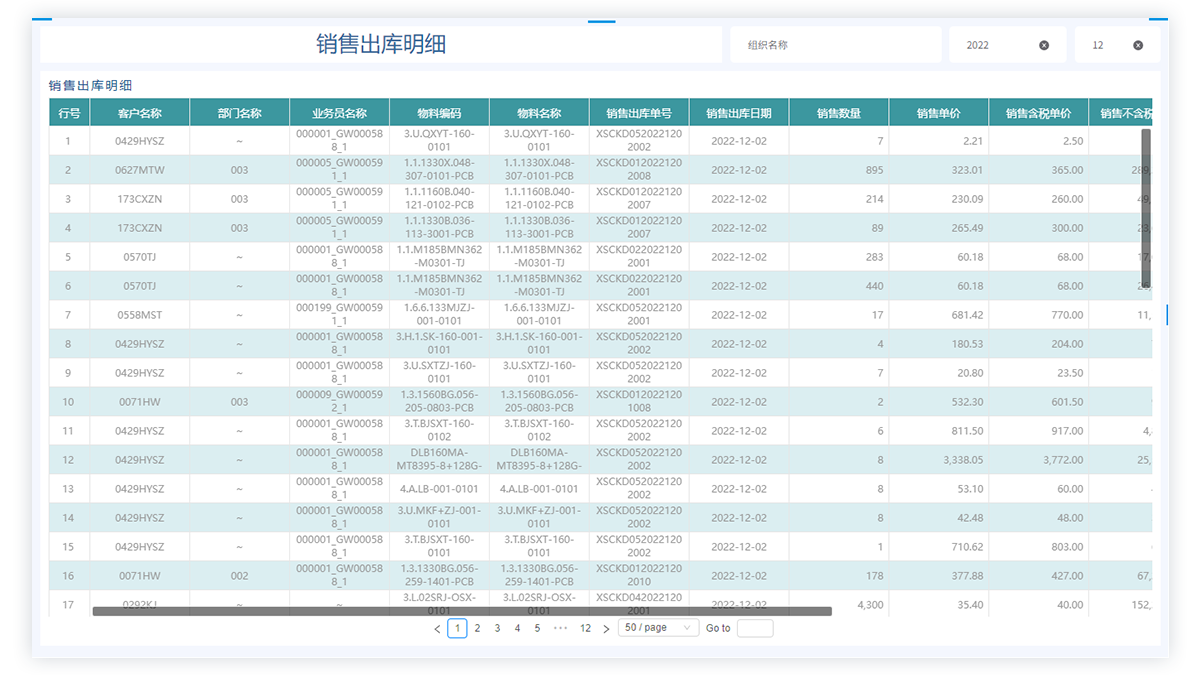
Task: Clear the month 12 filter value
Action: point(1138,45)
